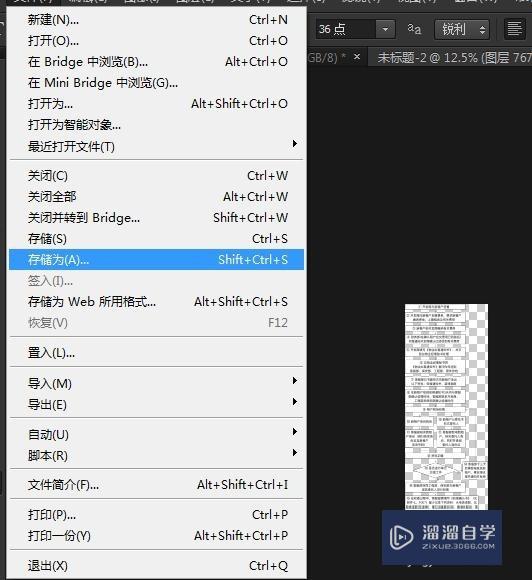Open the 锐利 anti-aliasing dropdown
Image resolution: width=532 pixels, height=580 pixels.
[462, 29]
